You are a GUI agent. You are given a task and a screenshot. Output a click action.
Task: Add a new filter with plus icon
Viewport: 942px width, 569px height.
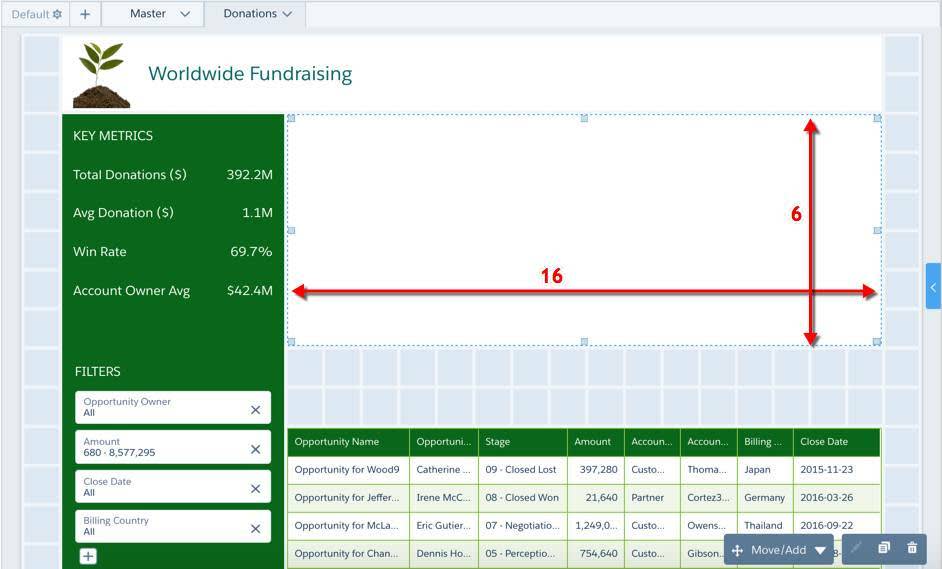coord(88,556)
